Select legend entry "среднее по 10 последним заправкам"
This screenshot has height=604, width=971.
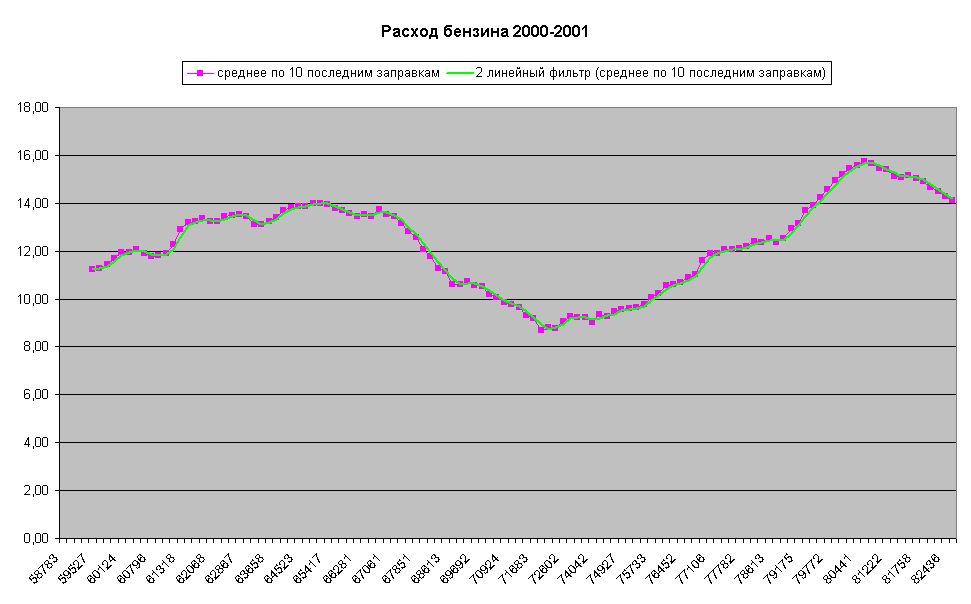328,73
